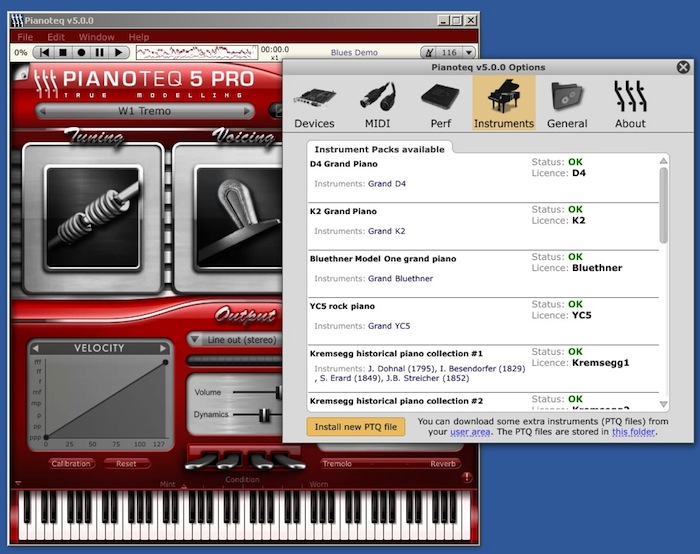Adjust the Condition slider marker
Image resolution: width=700 pixels, height=554 pixels.
(184, 487)
